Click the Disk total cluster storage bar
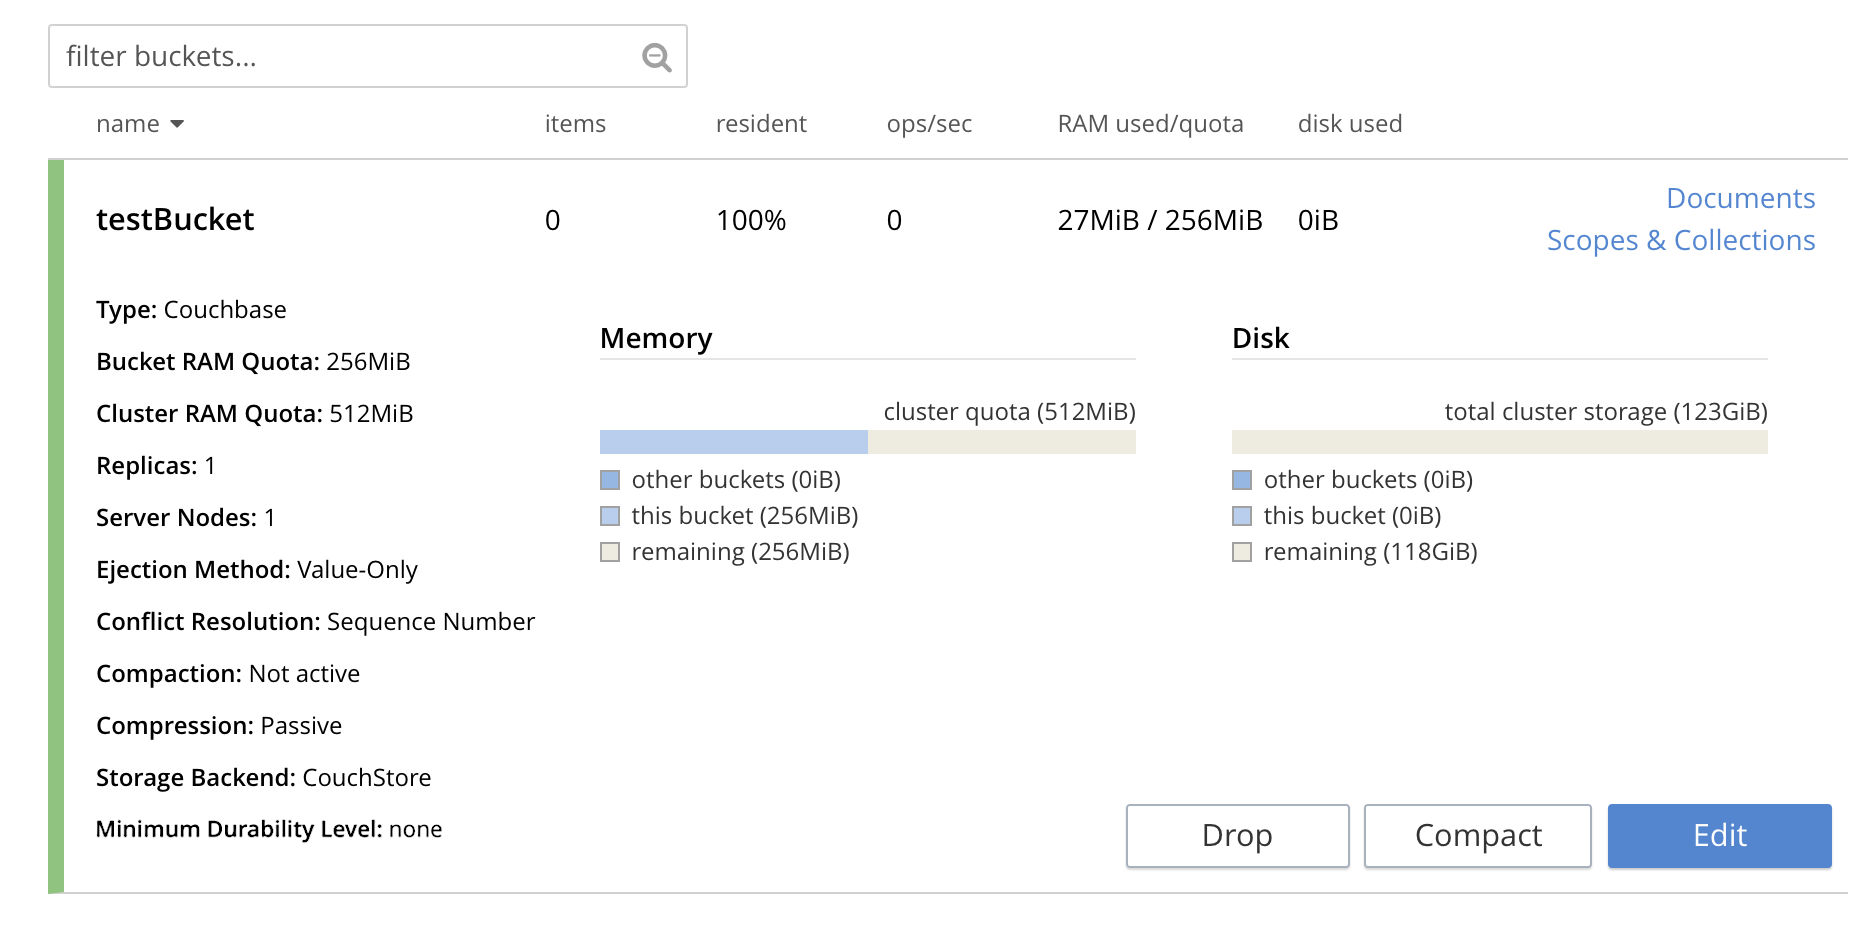 pos(1498,442)
